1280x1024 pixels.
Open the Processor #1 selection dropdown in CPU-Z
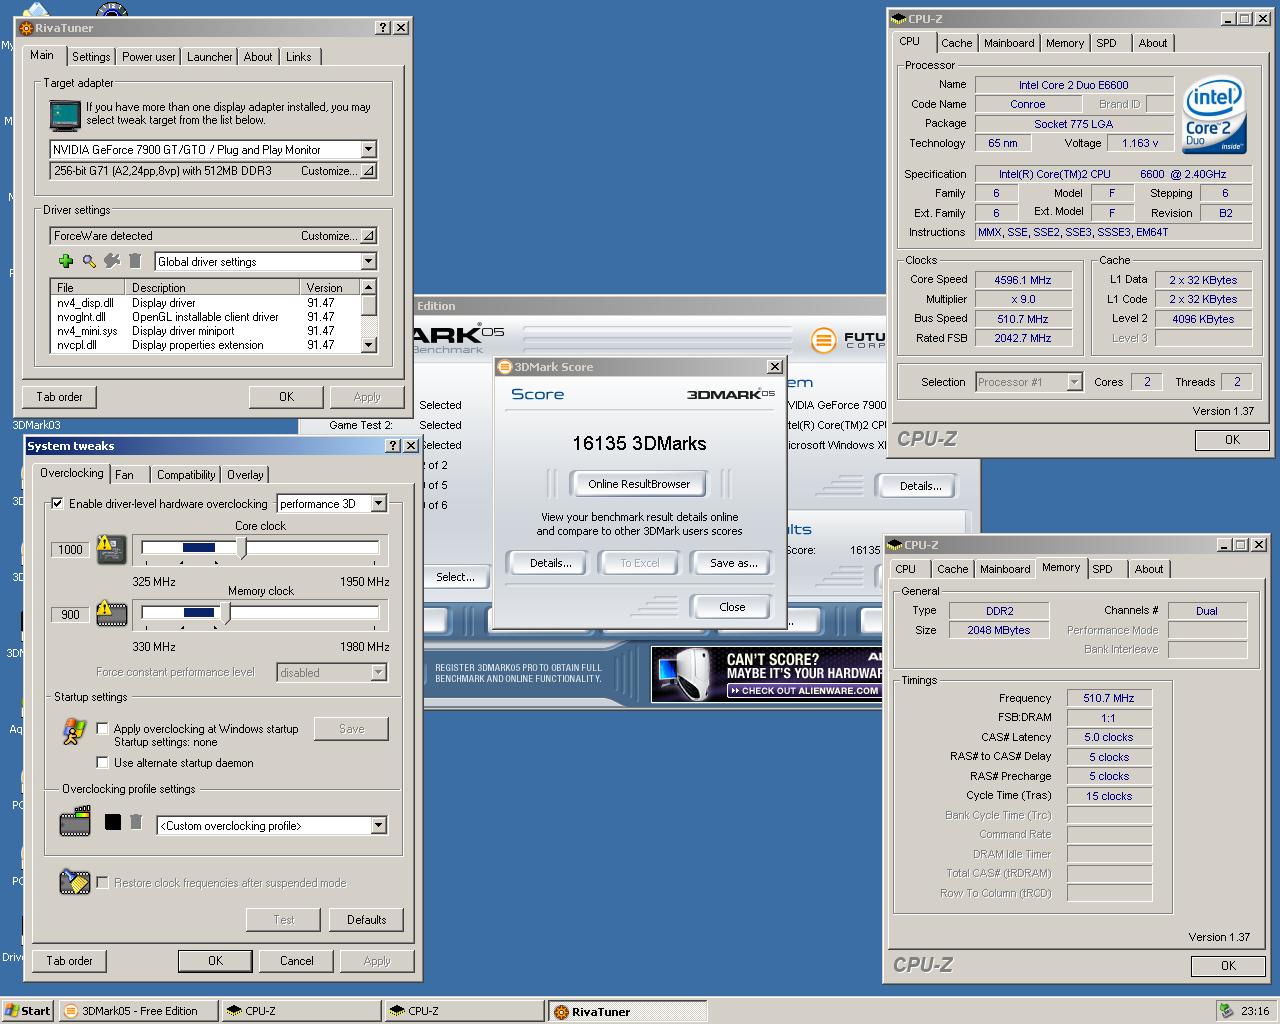[1074, 382]
